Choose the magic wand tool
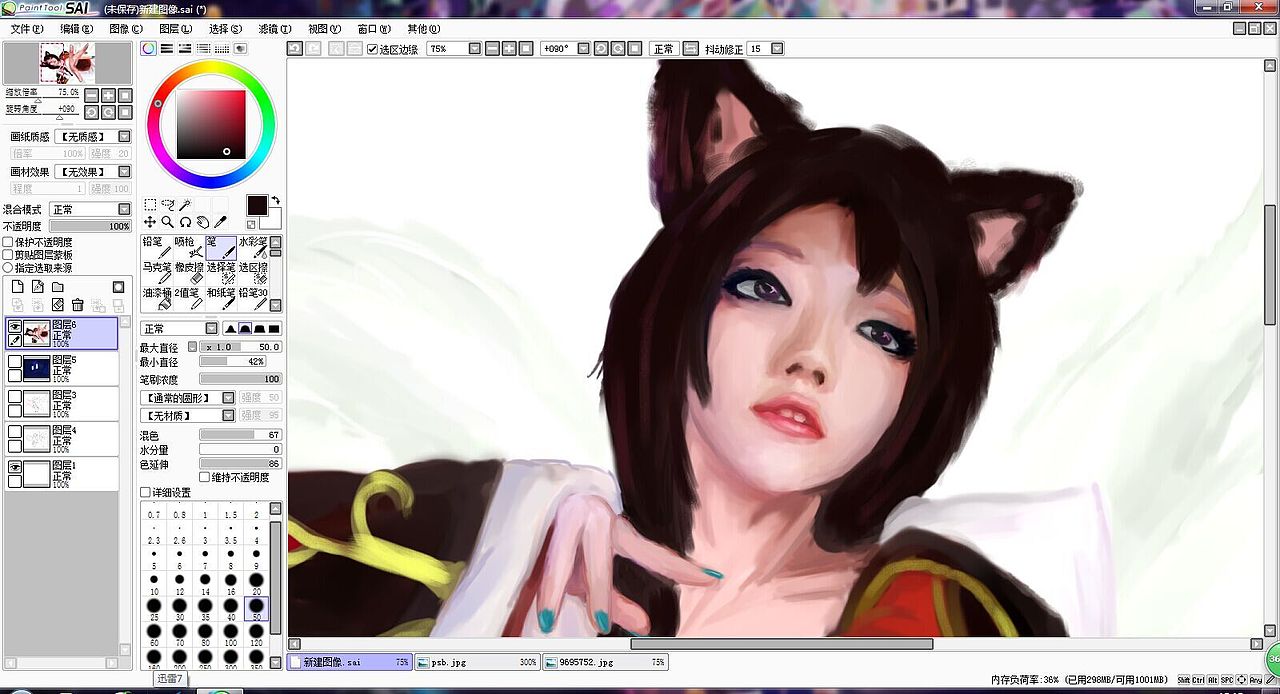 tap(185, 205)
